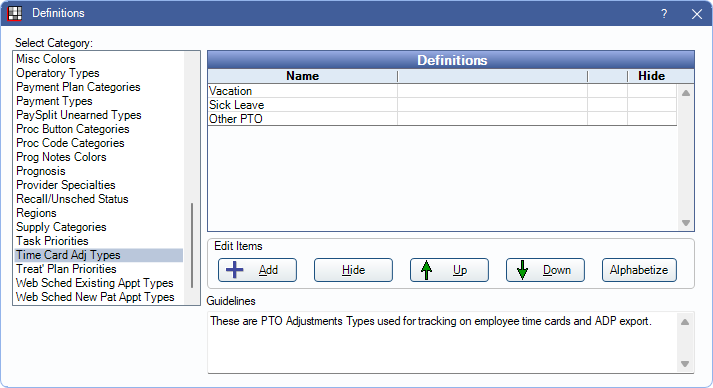The width and height of the screenshot is (713, 388).
Task: Select Payment Types category
Action: point(99,101)
